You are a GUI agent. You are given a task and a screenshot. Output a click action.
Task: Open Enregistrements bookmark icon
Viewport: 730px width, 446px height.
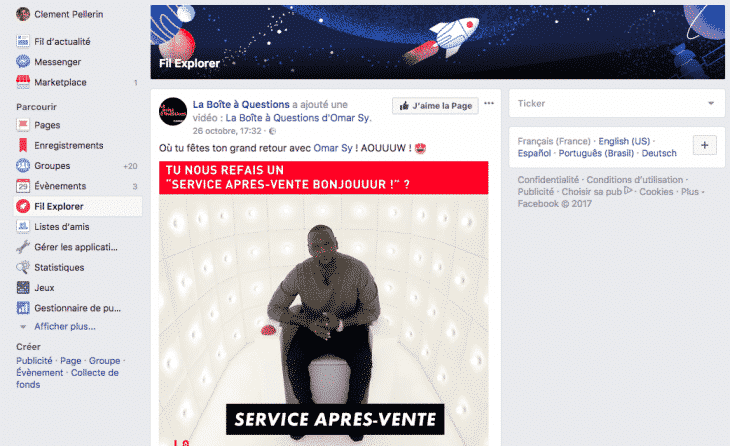[23, 145]
